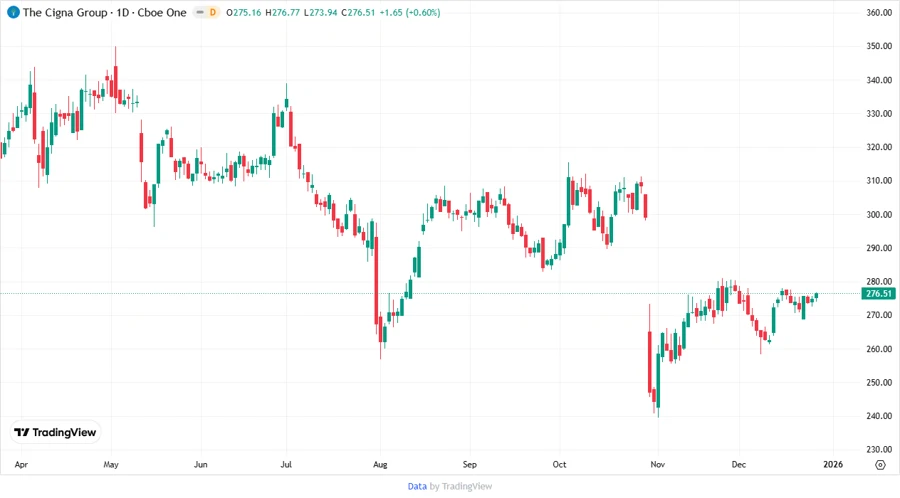Open the 'by TradingView' attribution link
This screenshot has width=900, height=498.
pos(461,487)
